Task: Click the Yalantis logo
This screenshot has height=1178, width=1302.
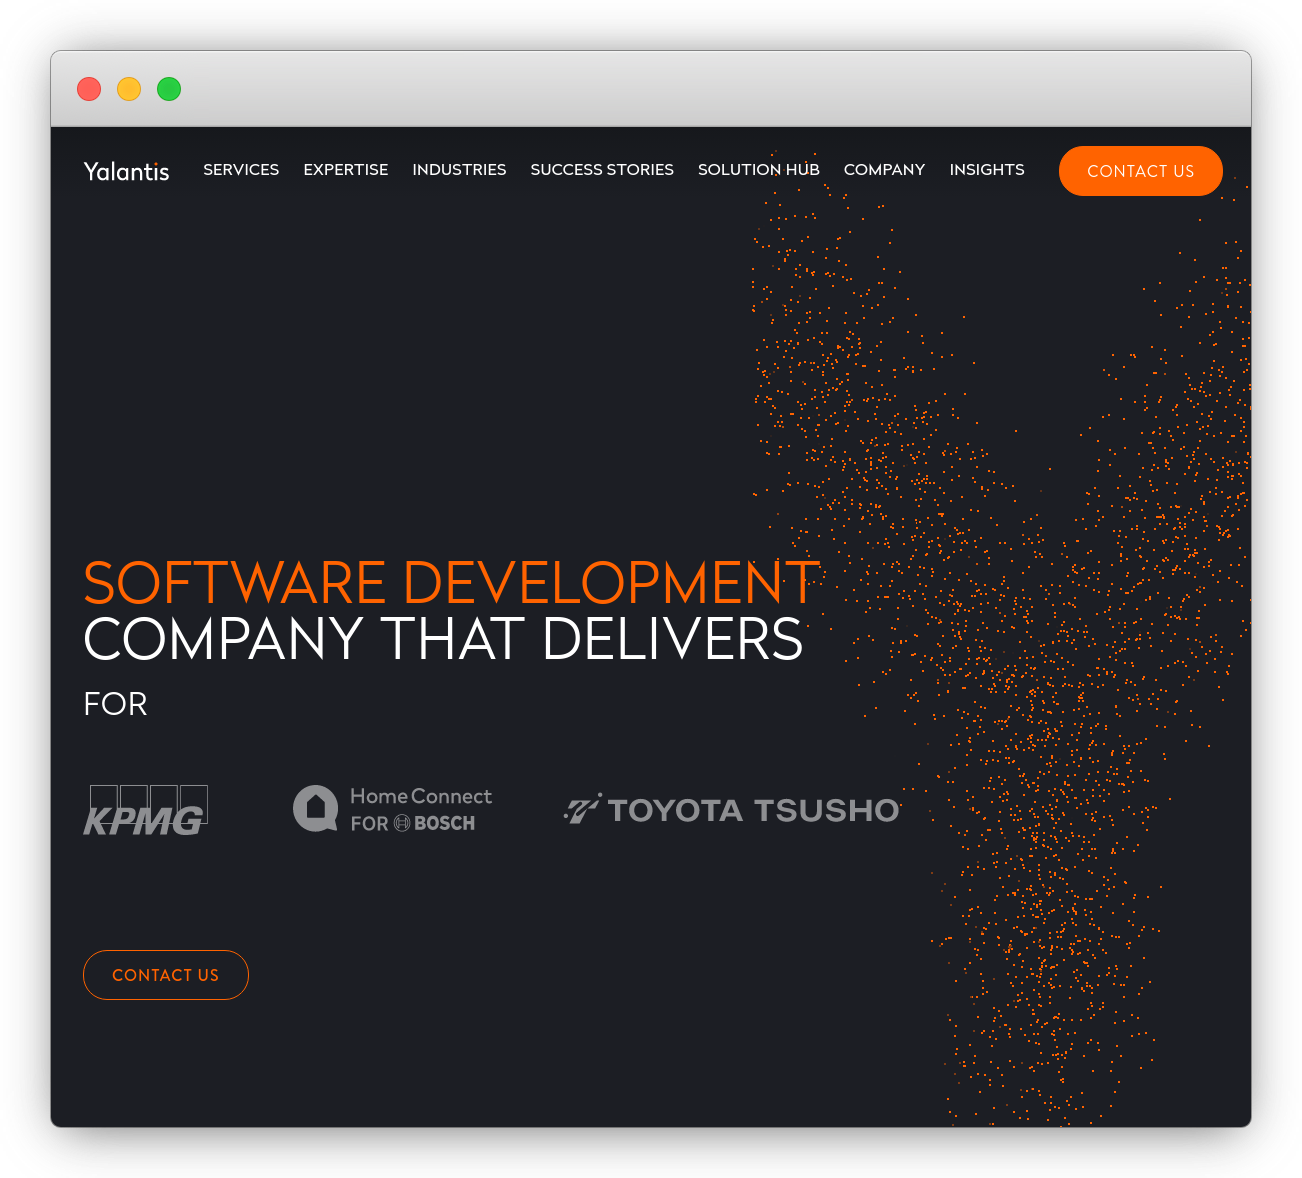Action: pos(126,171)
